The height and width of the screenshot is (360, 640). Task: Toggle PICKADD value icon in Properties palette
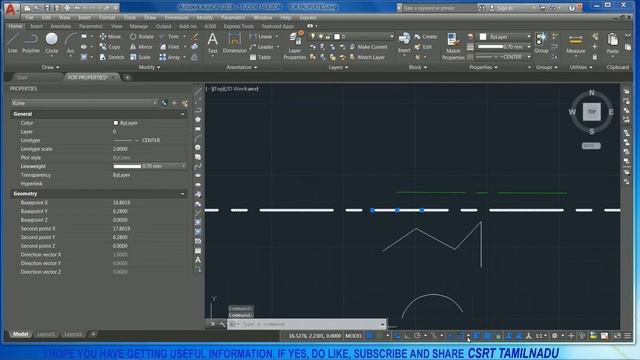[164, 103]
